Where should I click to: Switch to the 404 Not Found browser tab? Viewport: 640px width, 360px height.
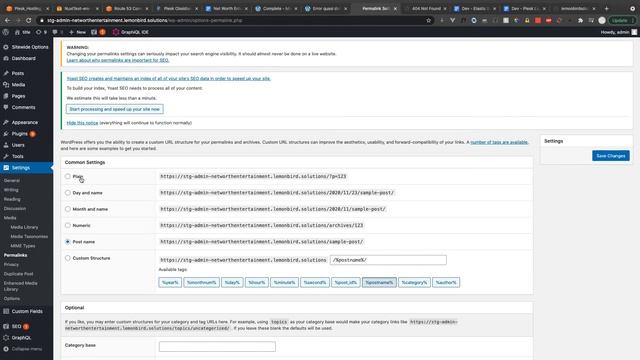pyautogui.click(x=426, y=8)
